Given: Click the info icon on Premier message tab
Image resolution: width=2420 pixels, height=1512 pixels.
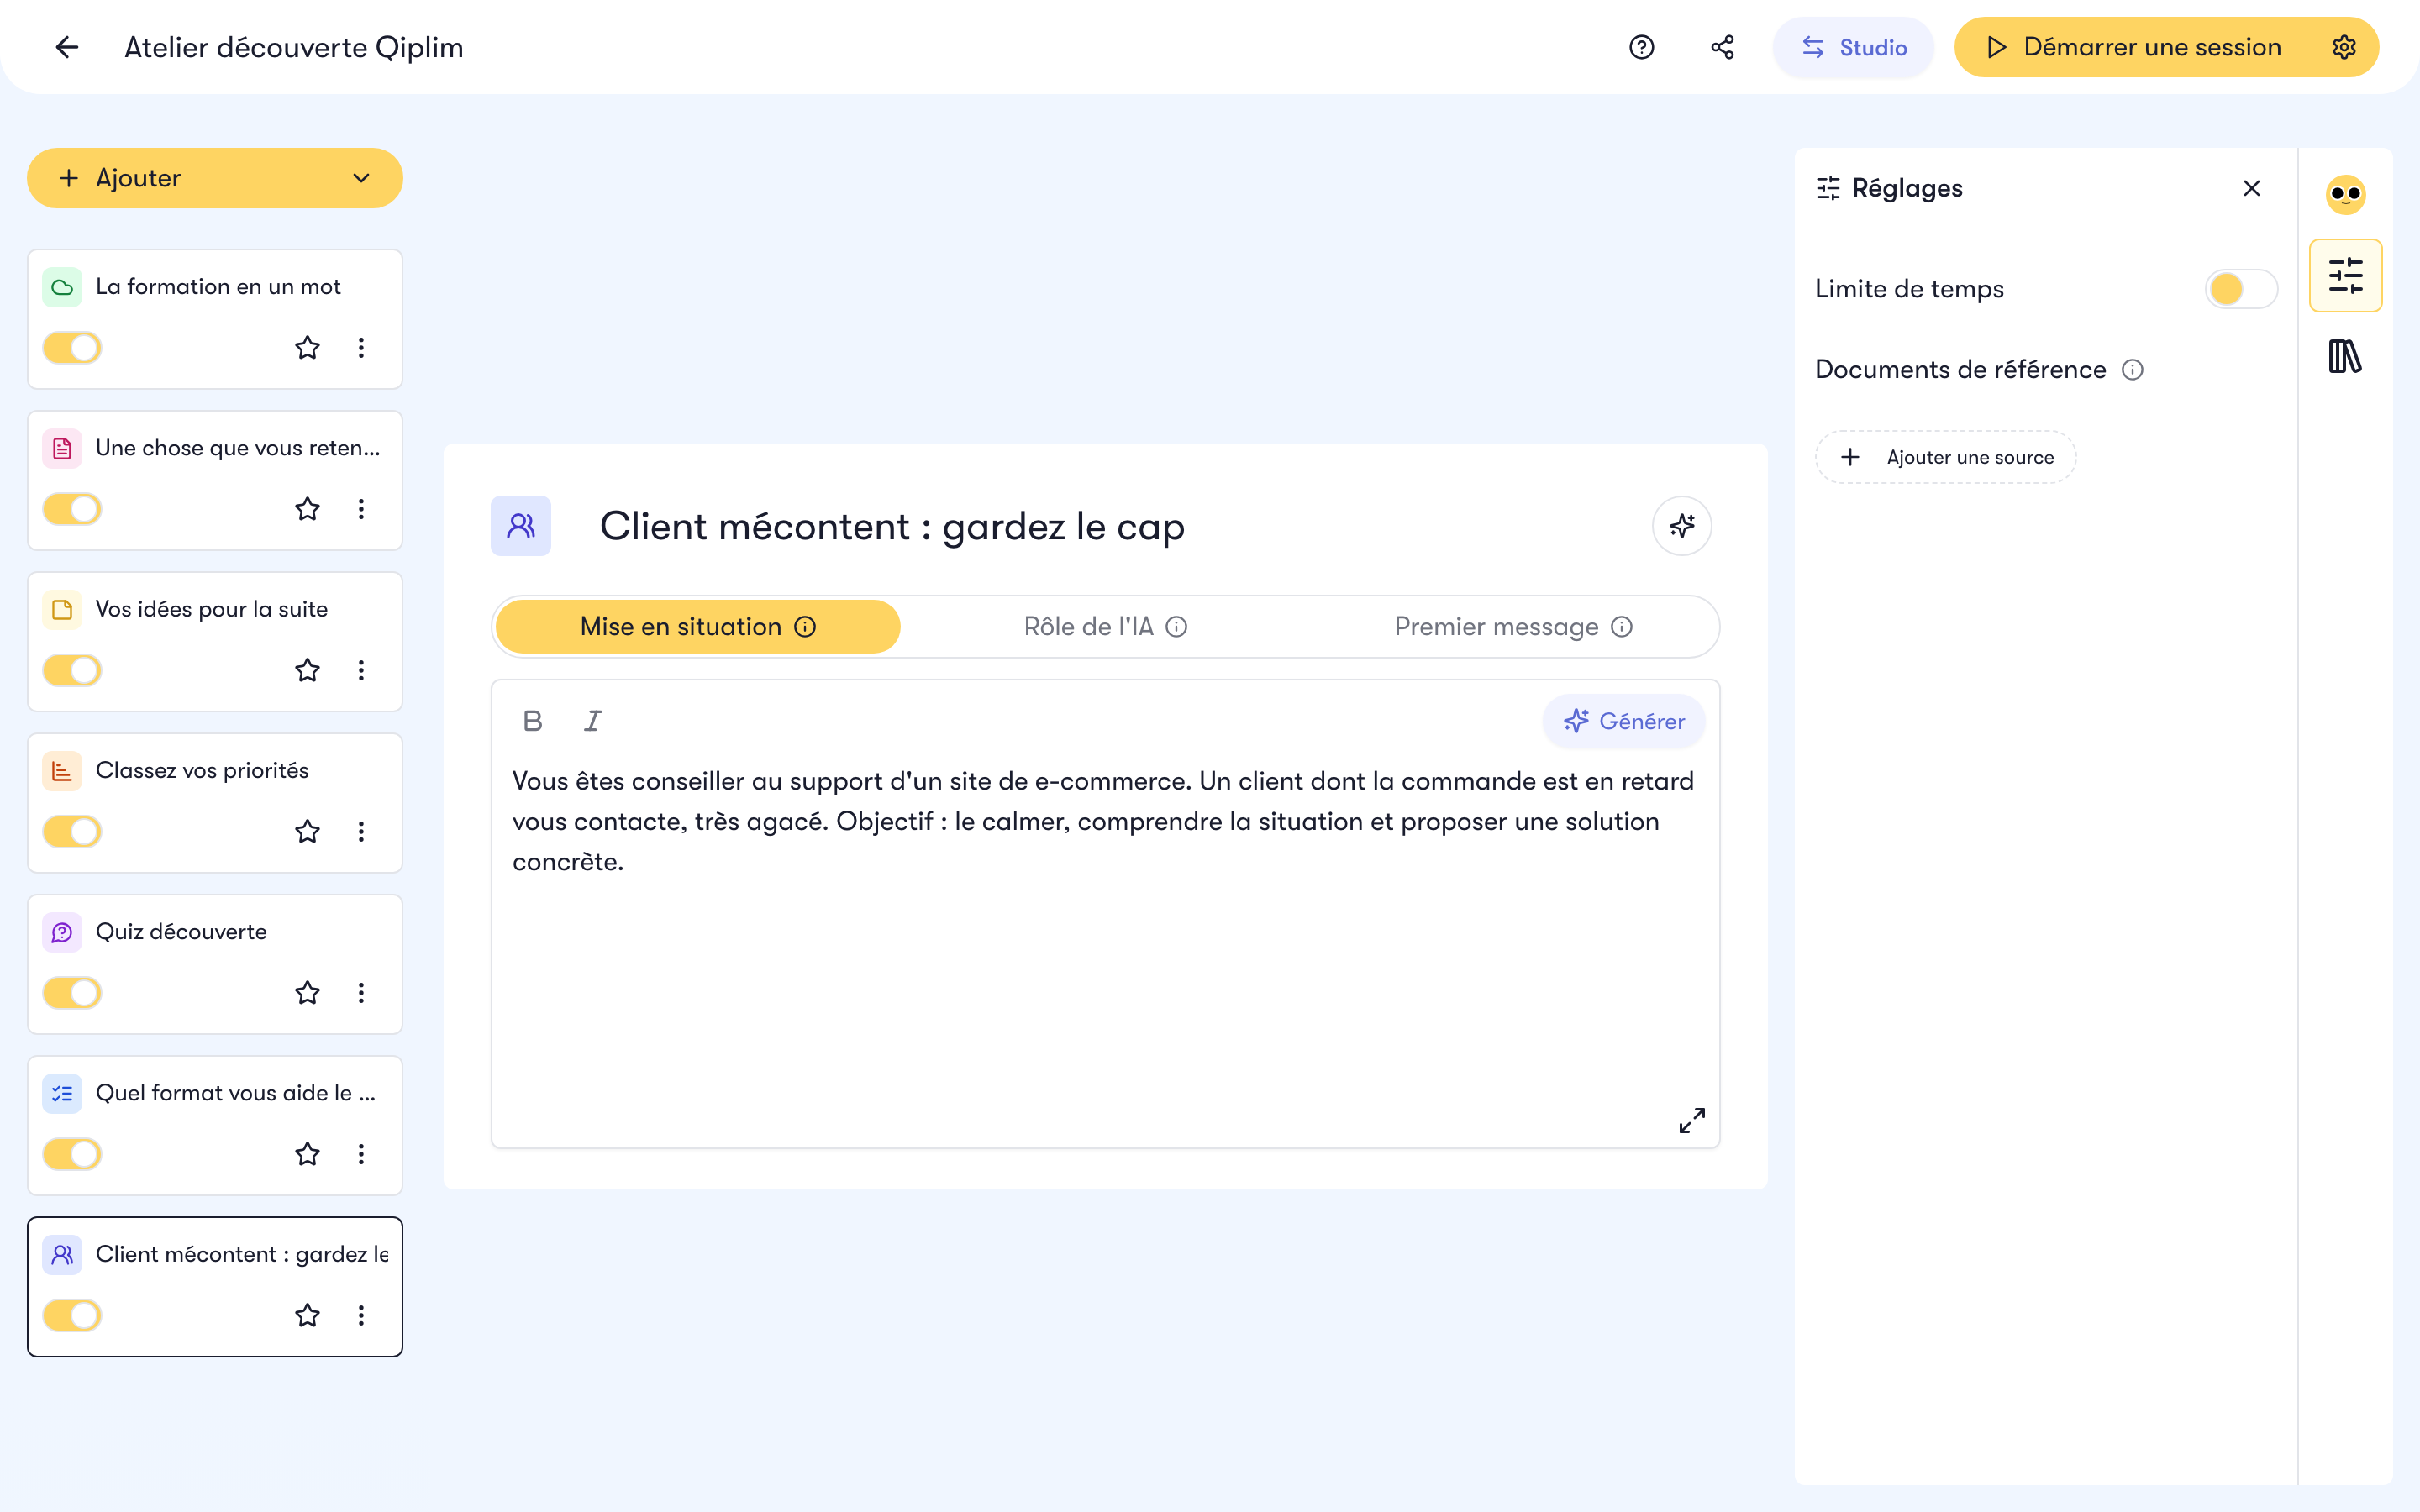Looking at the screenshot, I should (1622, 627).
